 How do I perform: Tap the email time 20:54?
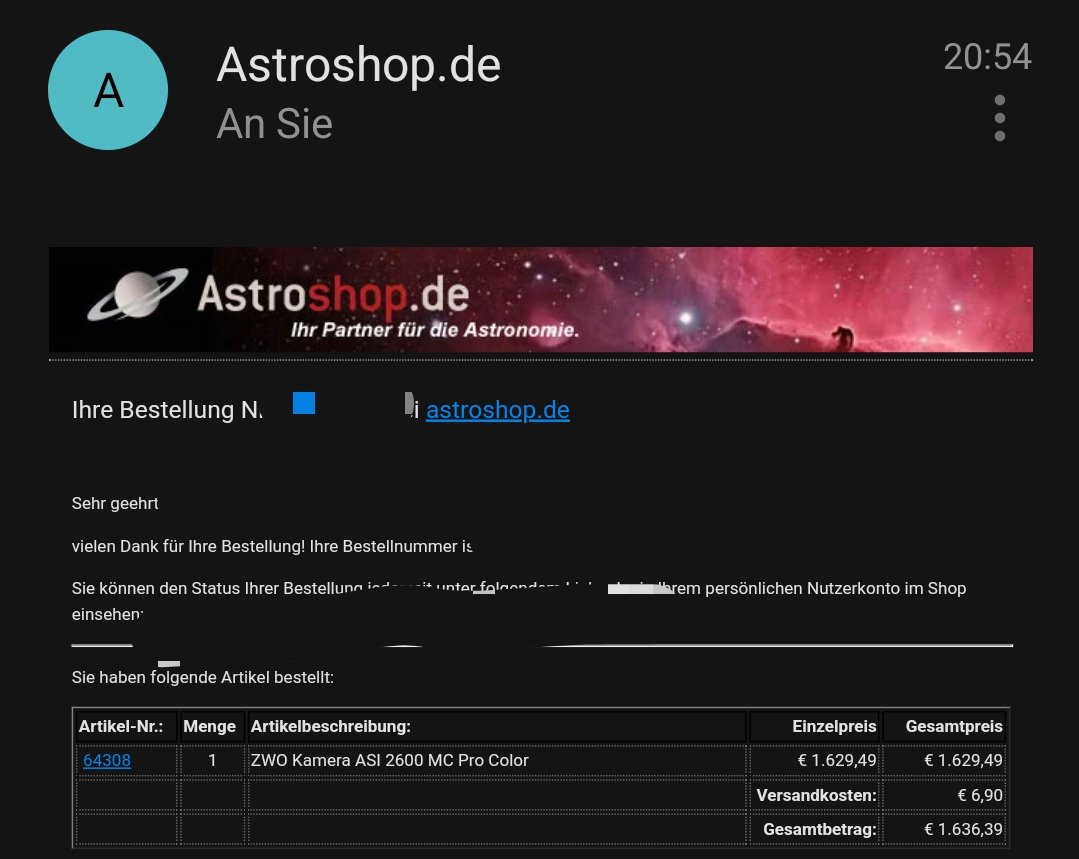pos(987,56)
